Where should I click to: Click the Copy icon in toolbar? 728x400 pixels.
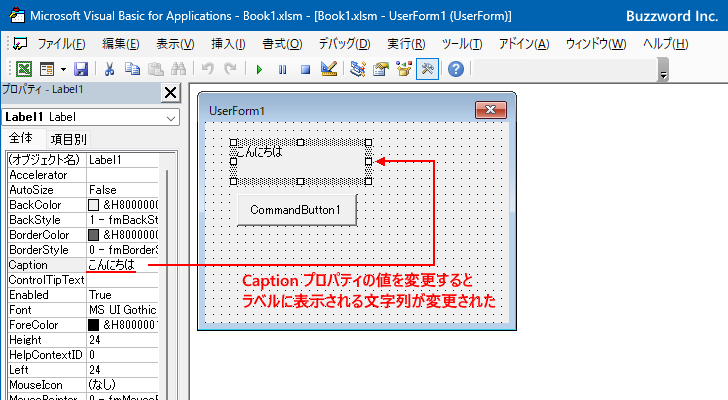[x=132, y=70]
